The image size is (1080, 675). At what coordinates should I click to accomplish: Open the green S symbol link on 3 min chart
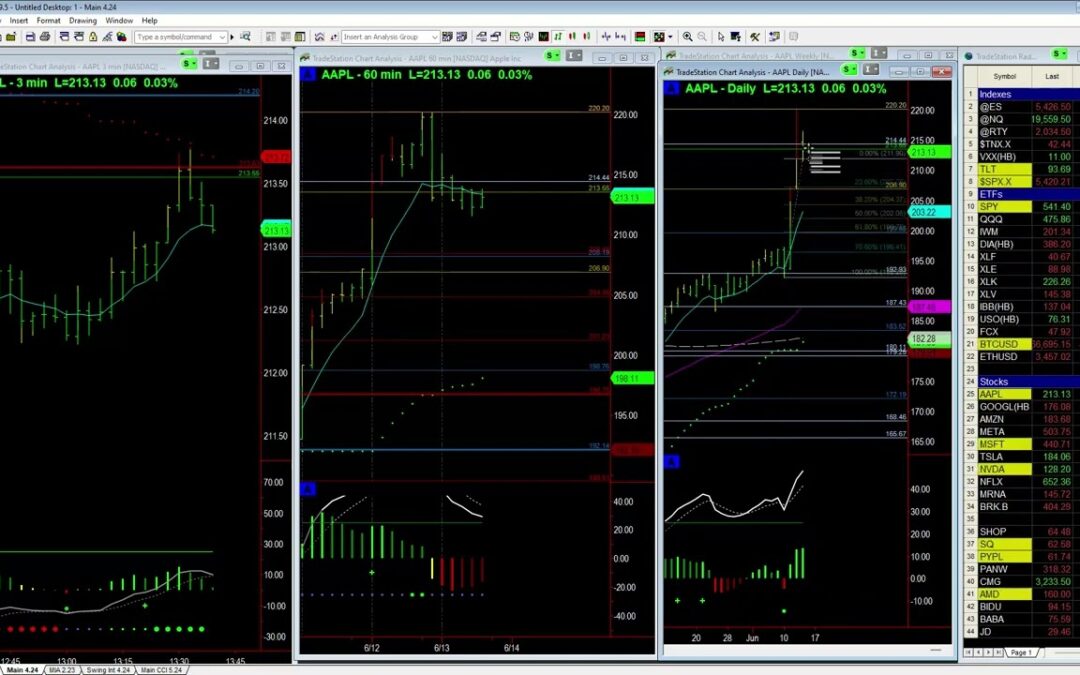(189, 64)
